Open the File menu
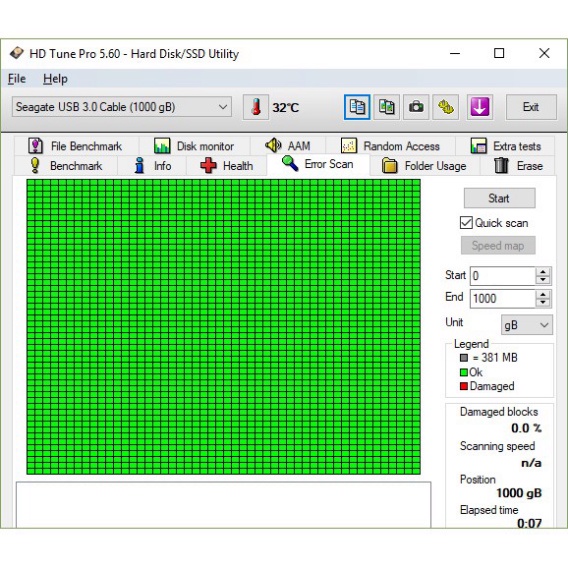The height and width of the screenshot is (568, 568). pyautogui.click(x=17, y=79)
